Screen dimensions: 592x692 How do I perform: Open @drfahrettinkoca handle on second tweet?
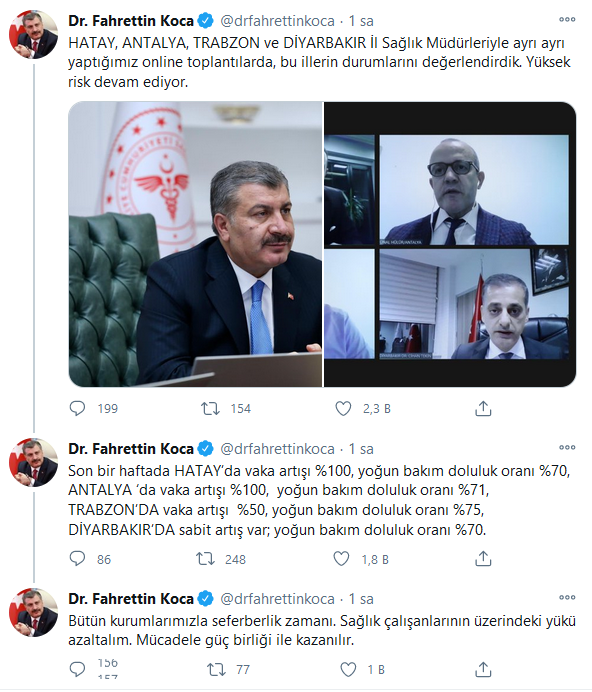click(277, 449)
